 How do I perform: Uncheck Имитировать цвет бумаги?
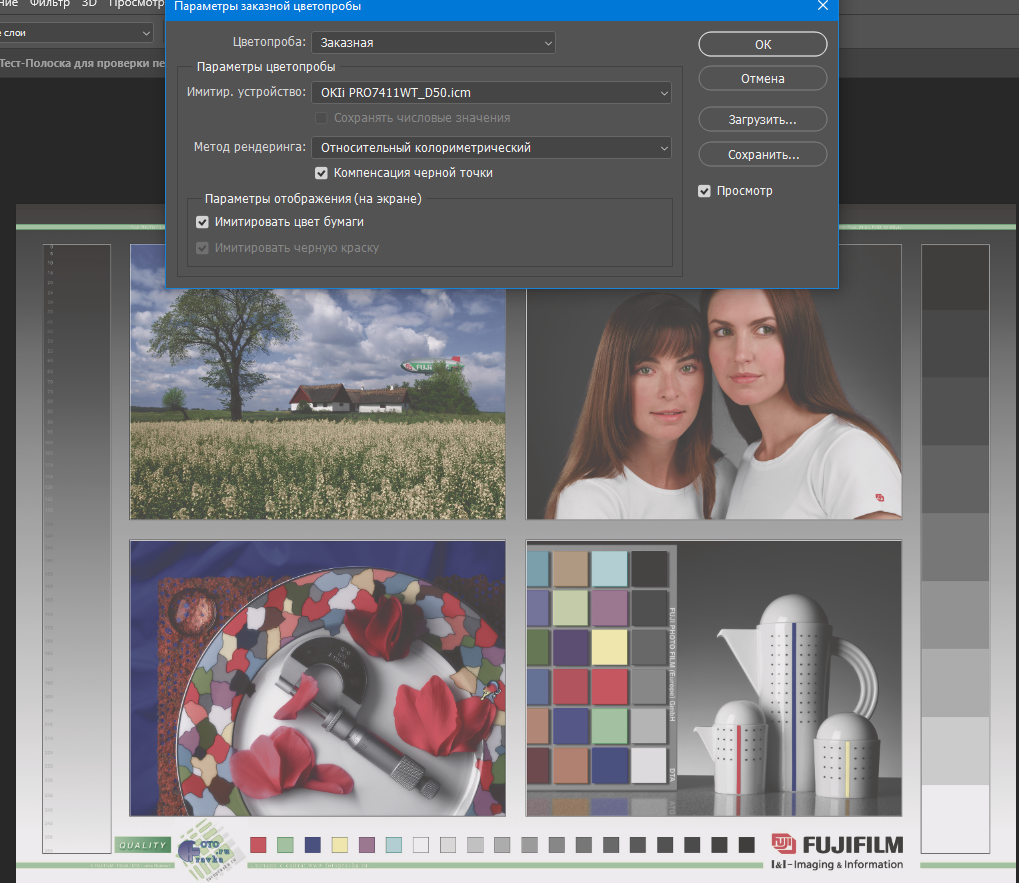coord(203,222)
